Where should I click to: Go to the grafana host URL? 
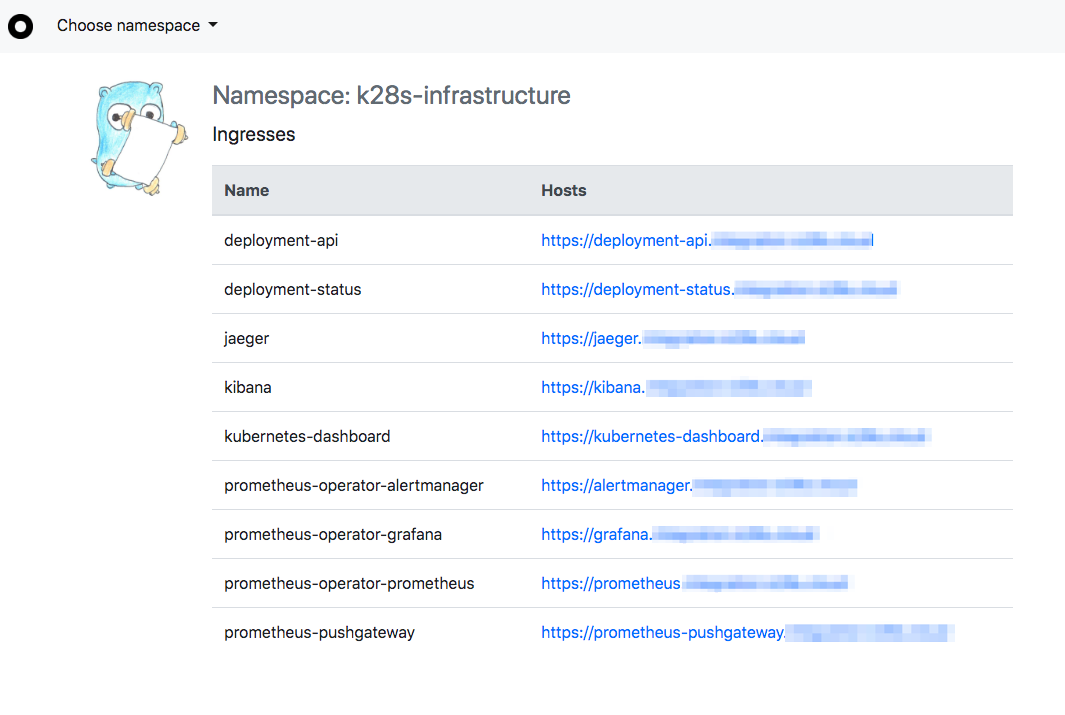point(680,534)
